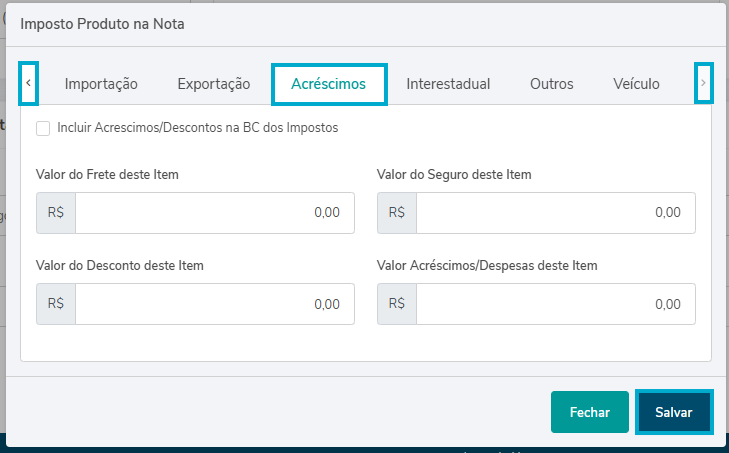Select the Acréscimos tab
This screenshot has width=729, height=453.
click(x=329, y=84)
